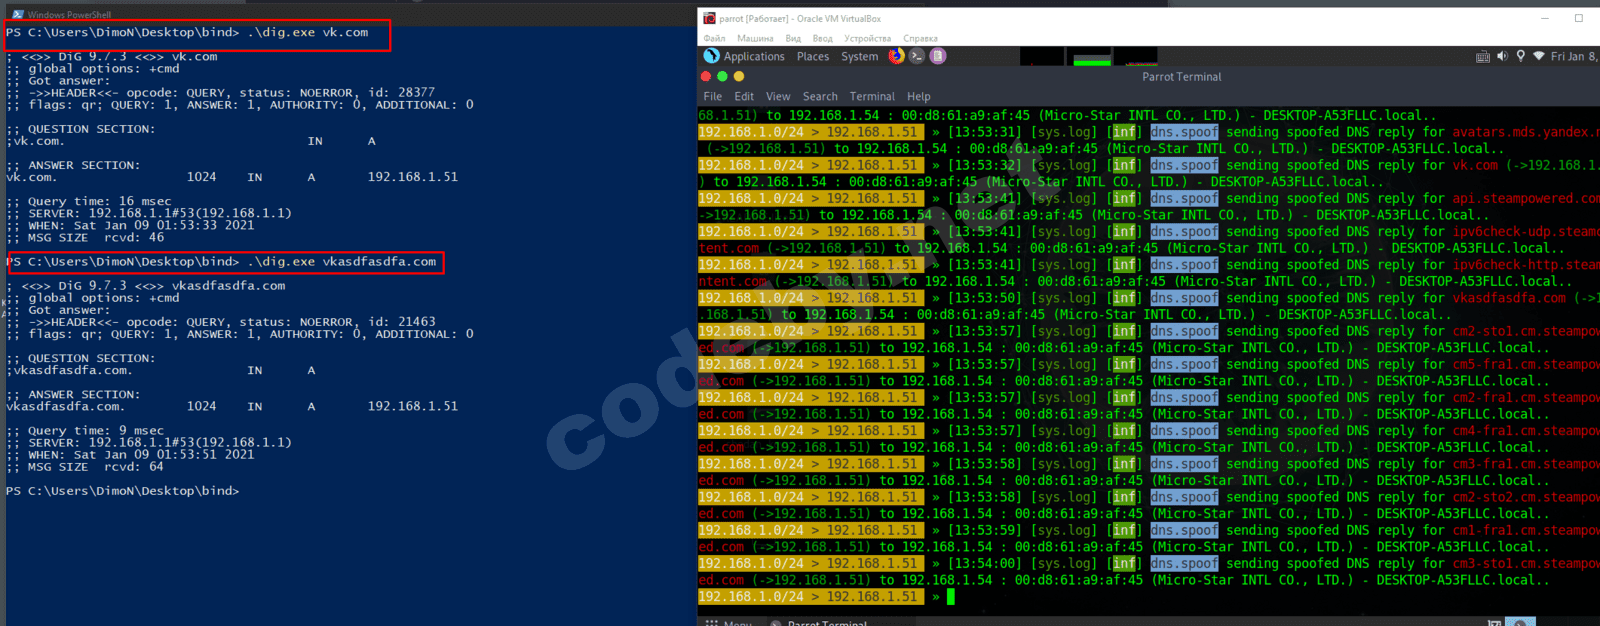
Task: Click 'MSG SIZE rcvd: 46' in PowerShell
Action: pos(96,237)
